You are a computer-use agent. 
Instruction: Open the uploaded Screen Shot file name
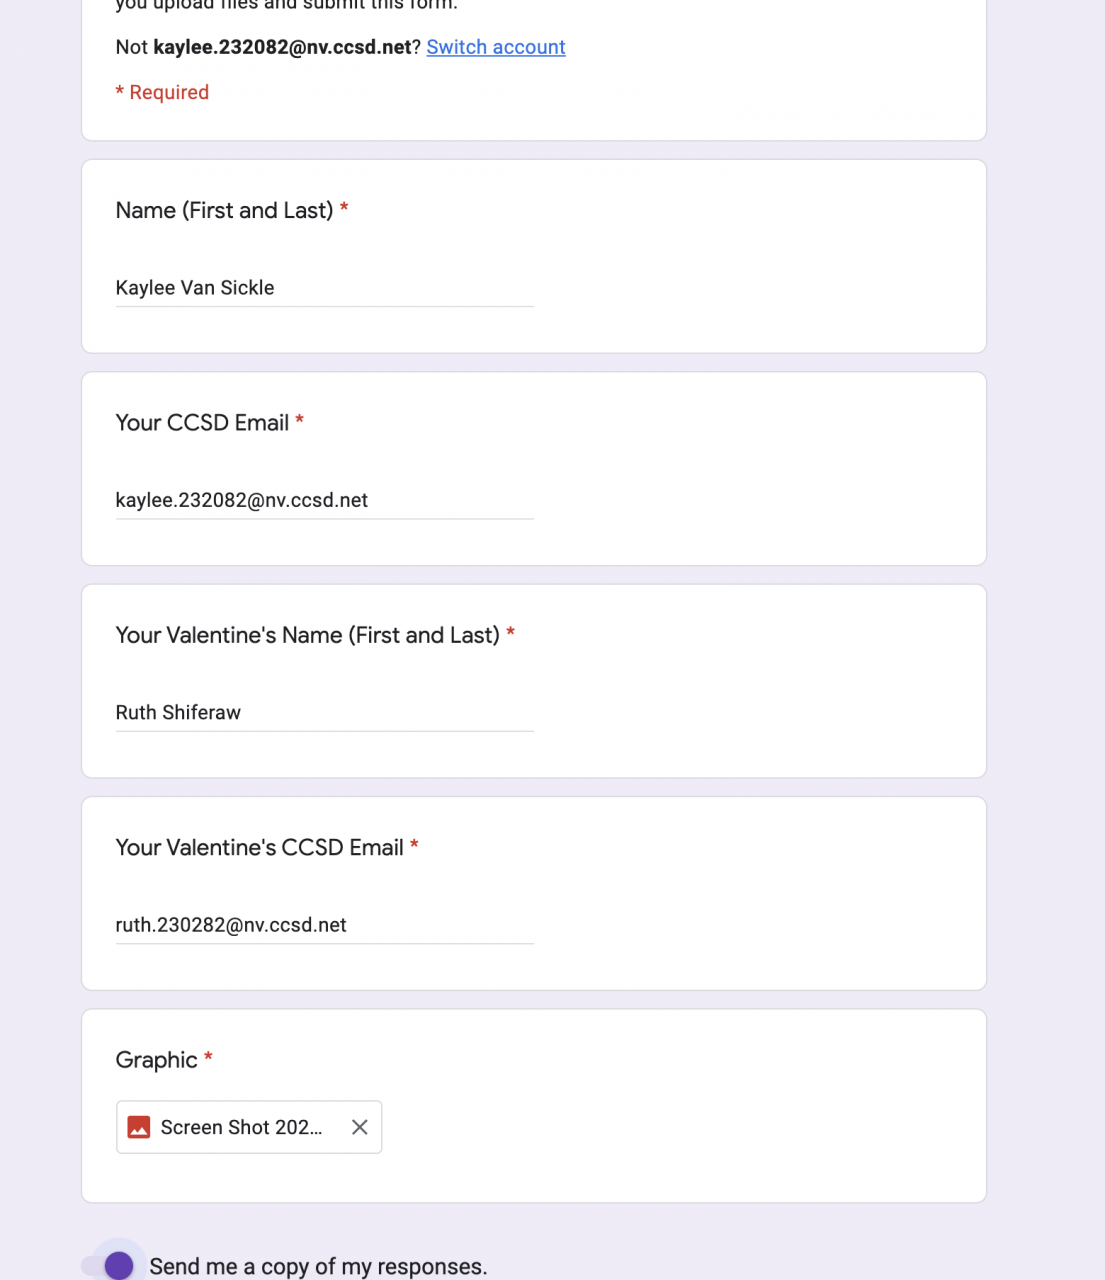coord(241,1127)
